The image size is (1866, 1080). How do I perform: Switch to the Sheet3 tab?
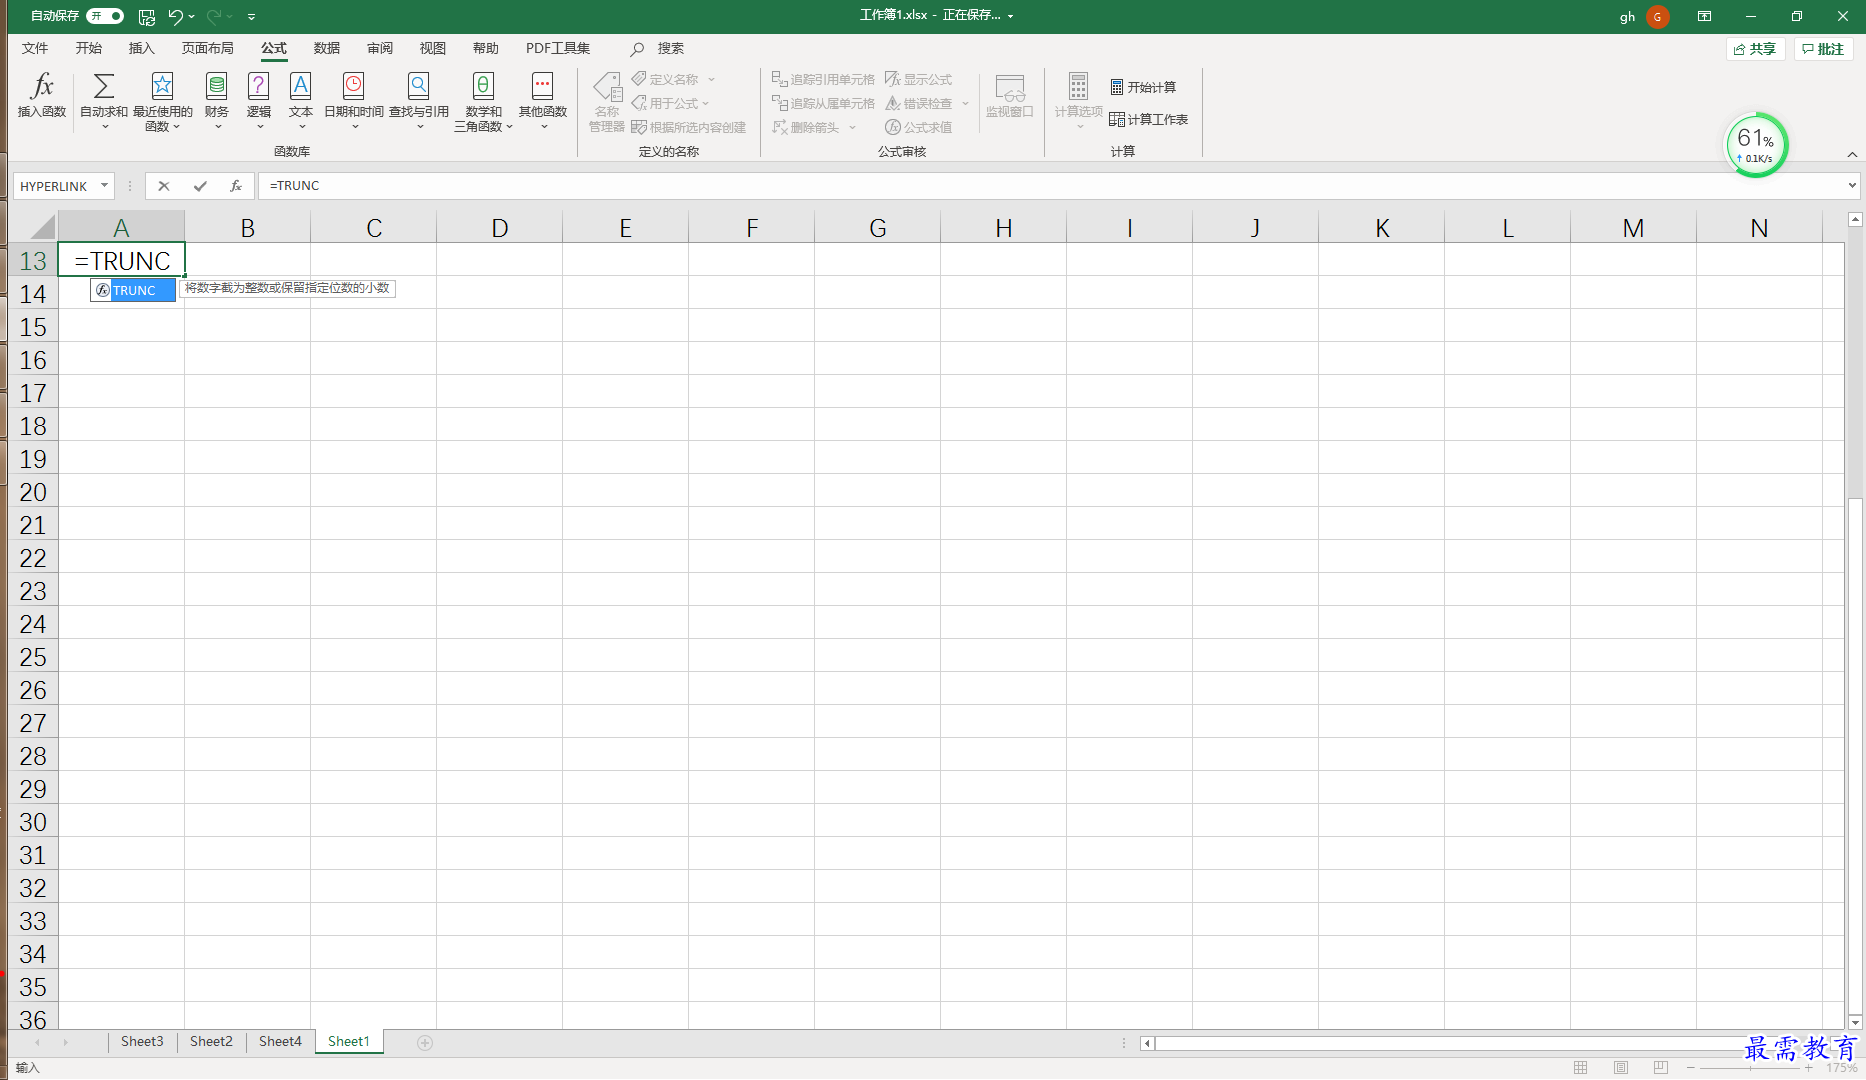pyautogui.click(x=142, y=1042)
